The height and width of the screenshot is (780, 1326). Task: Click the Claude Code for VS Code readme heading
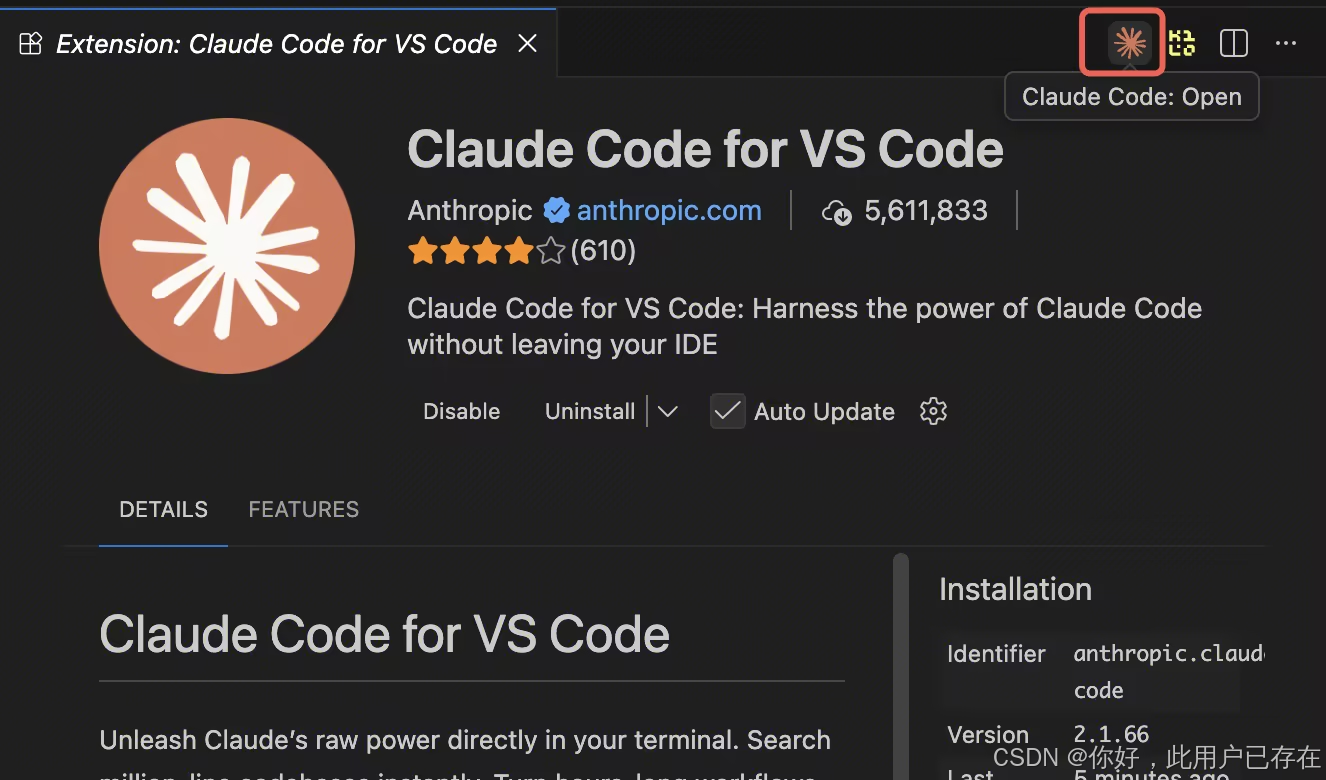(384, 634)
